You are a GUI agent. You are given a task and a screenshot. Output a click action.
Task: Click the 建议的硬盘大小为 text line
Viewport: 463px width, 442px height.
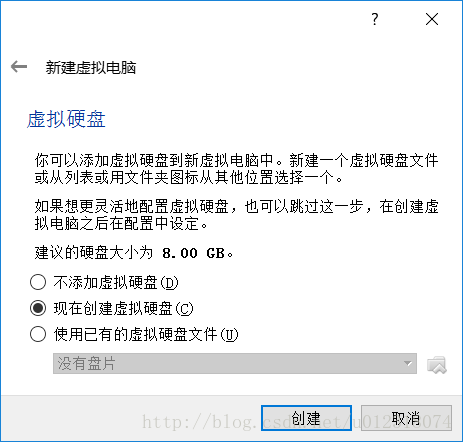coord(134,253)
